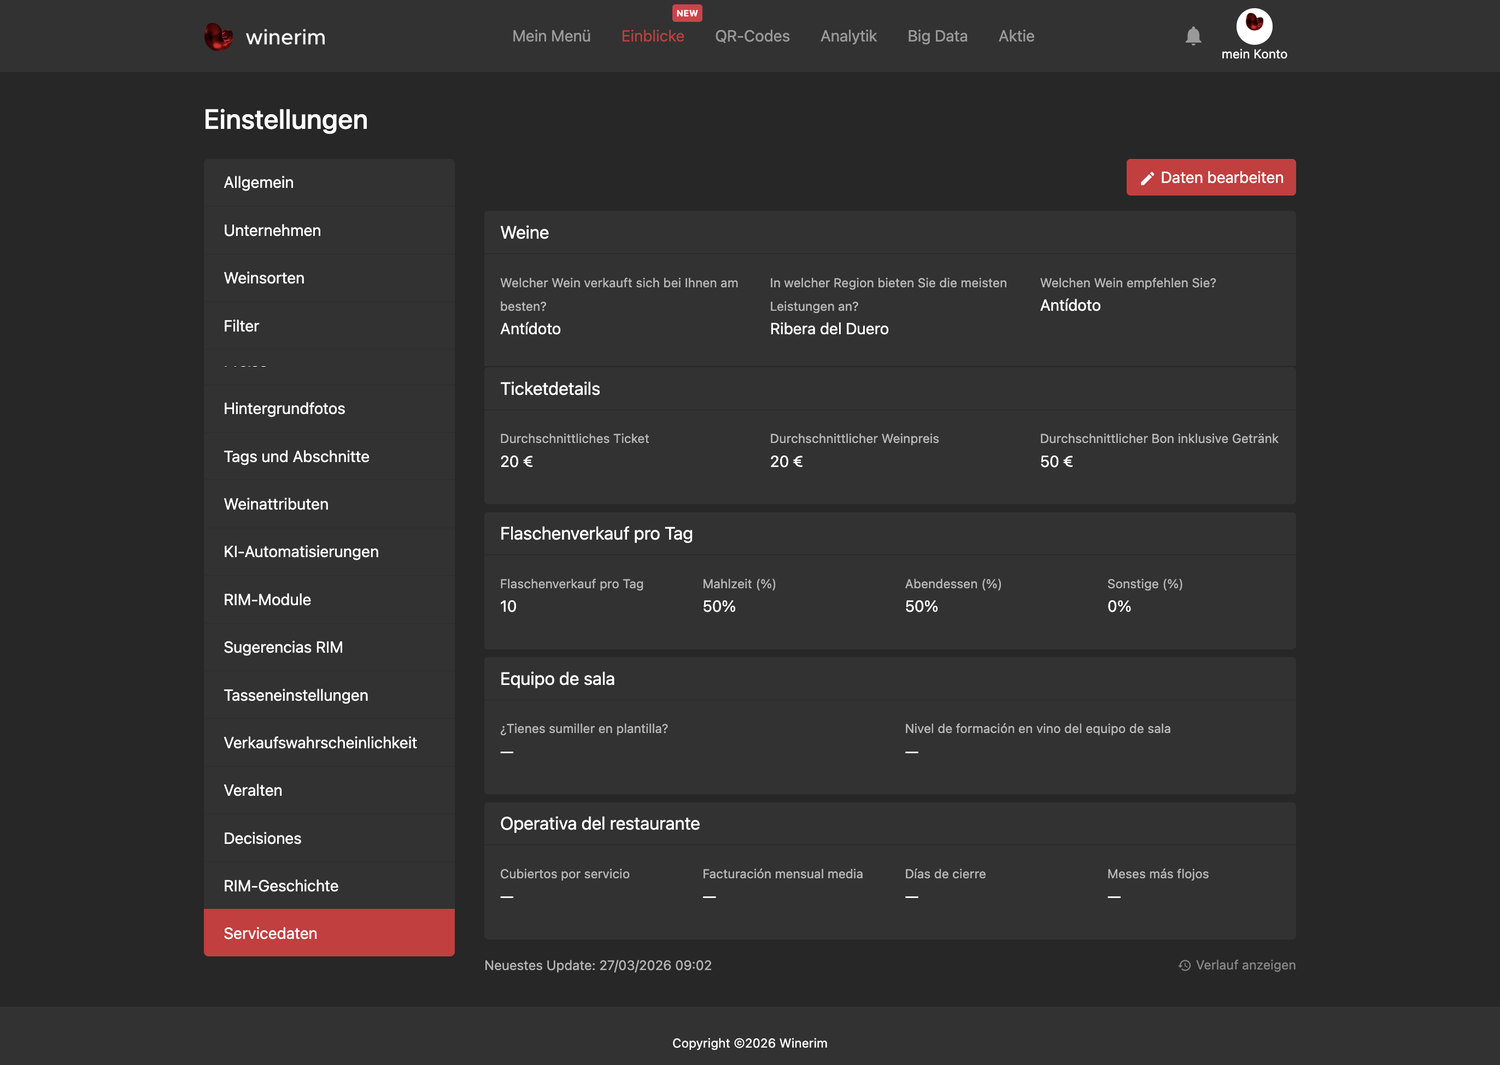This screenshot has width=1500, height=1065.
Task: Click the winerim brand name
Action: [285, 37]
